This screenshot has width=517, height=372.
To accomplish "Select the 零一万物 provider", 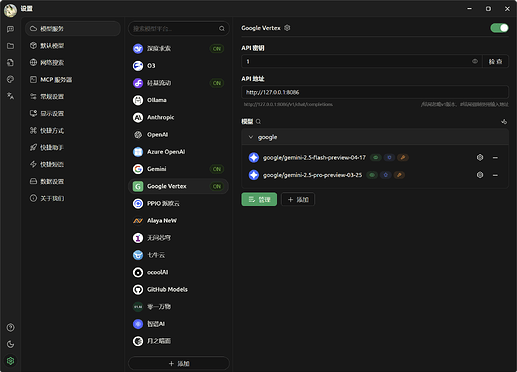I will point(178,307).
